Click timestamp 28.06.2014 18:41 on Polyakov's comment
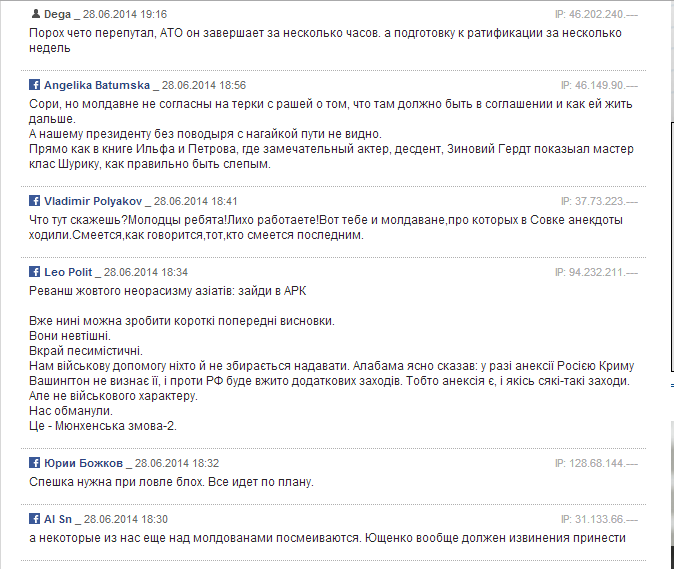 196,201
